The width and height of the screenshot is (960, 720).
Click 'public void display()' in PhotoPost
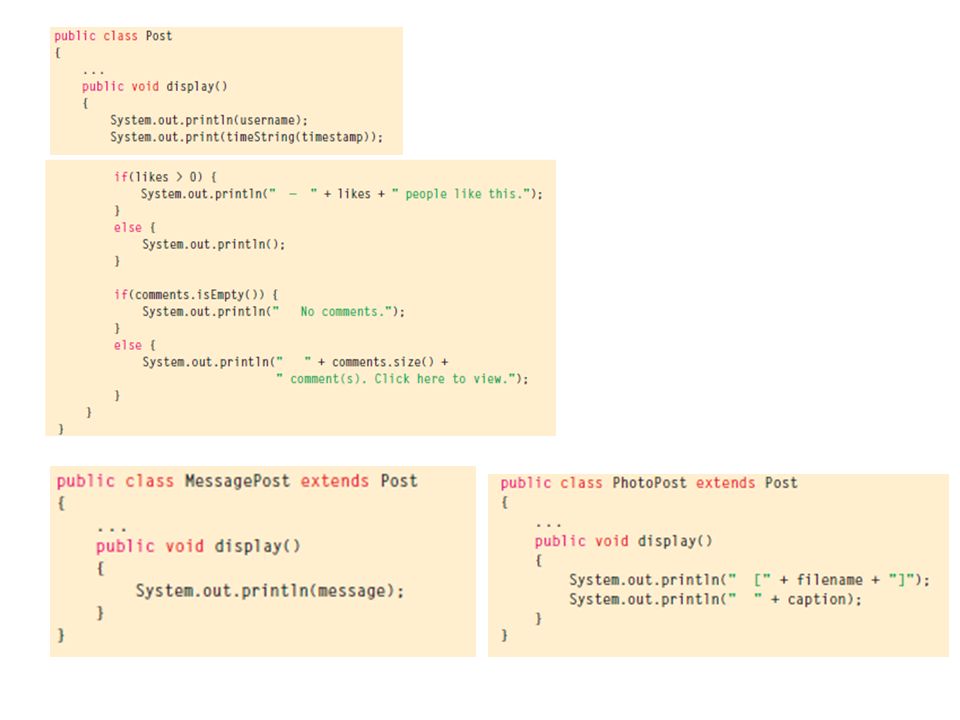(623, 541)
